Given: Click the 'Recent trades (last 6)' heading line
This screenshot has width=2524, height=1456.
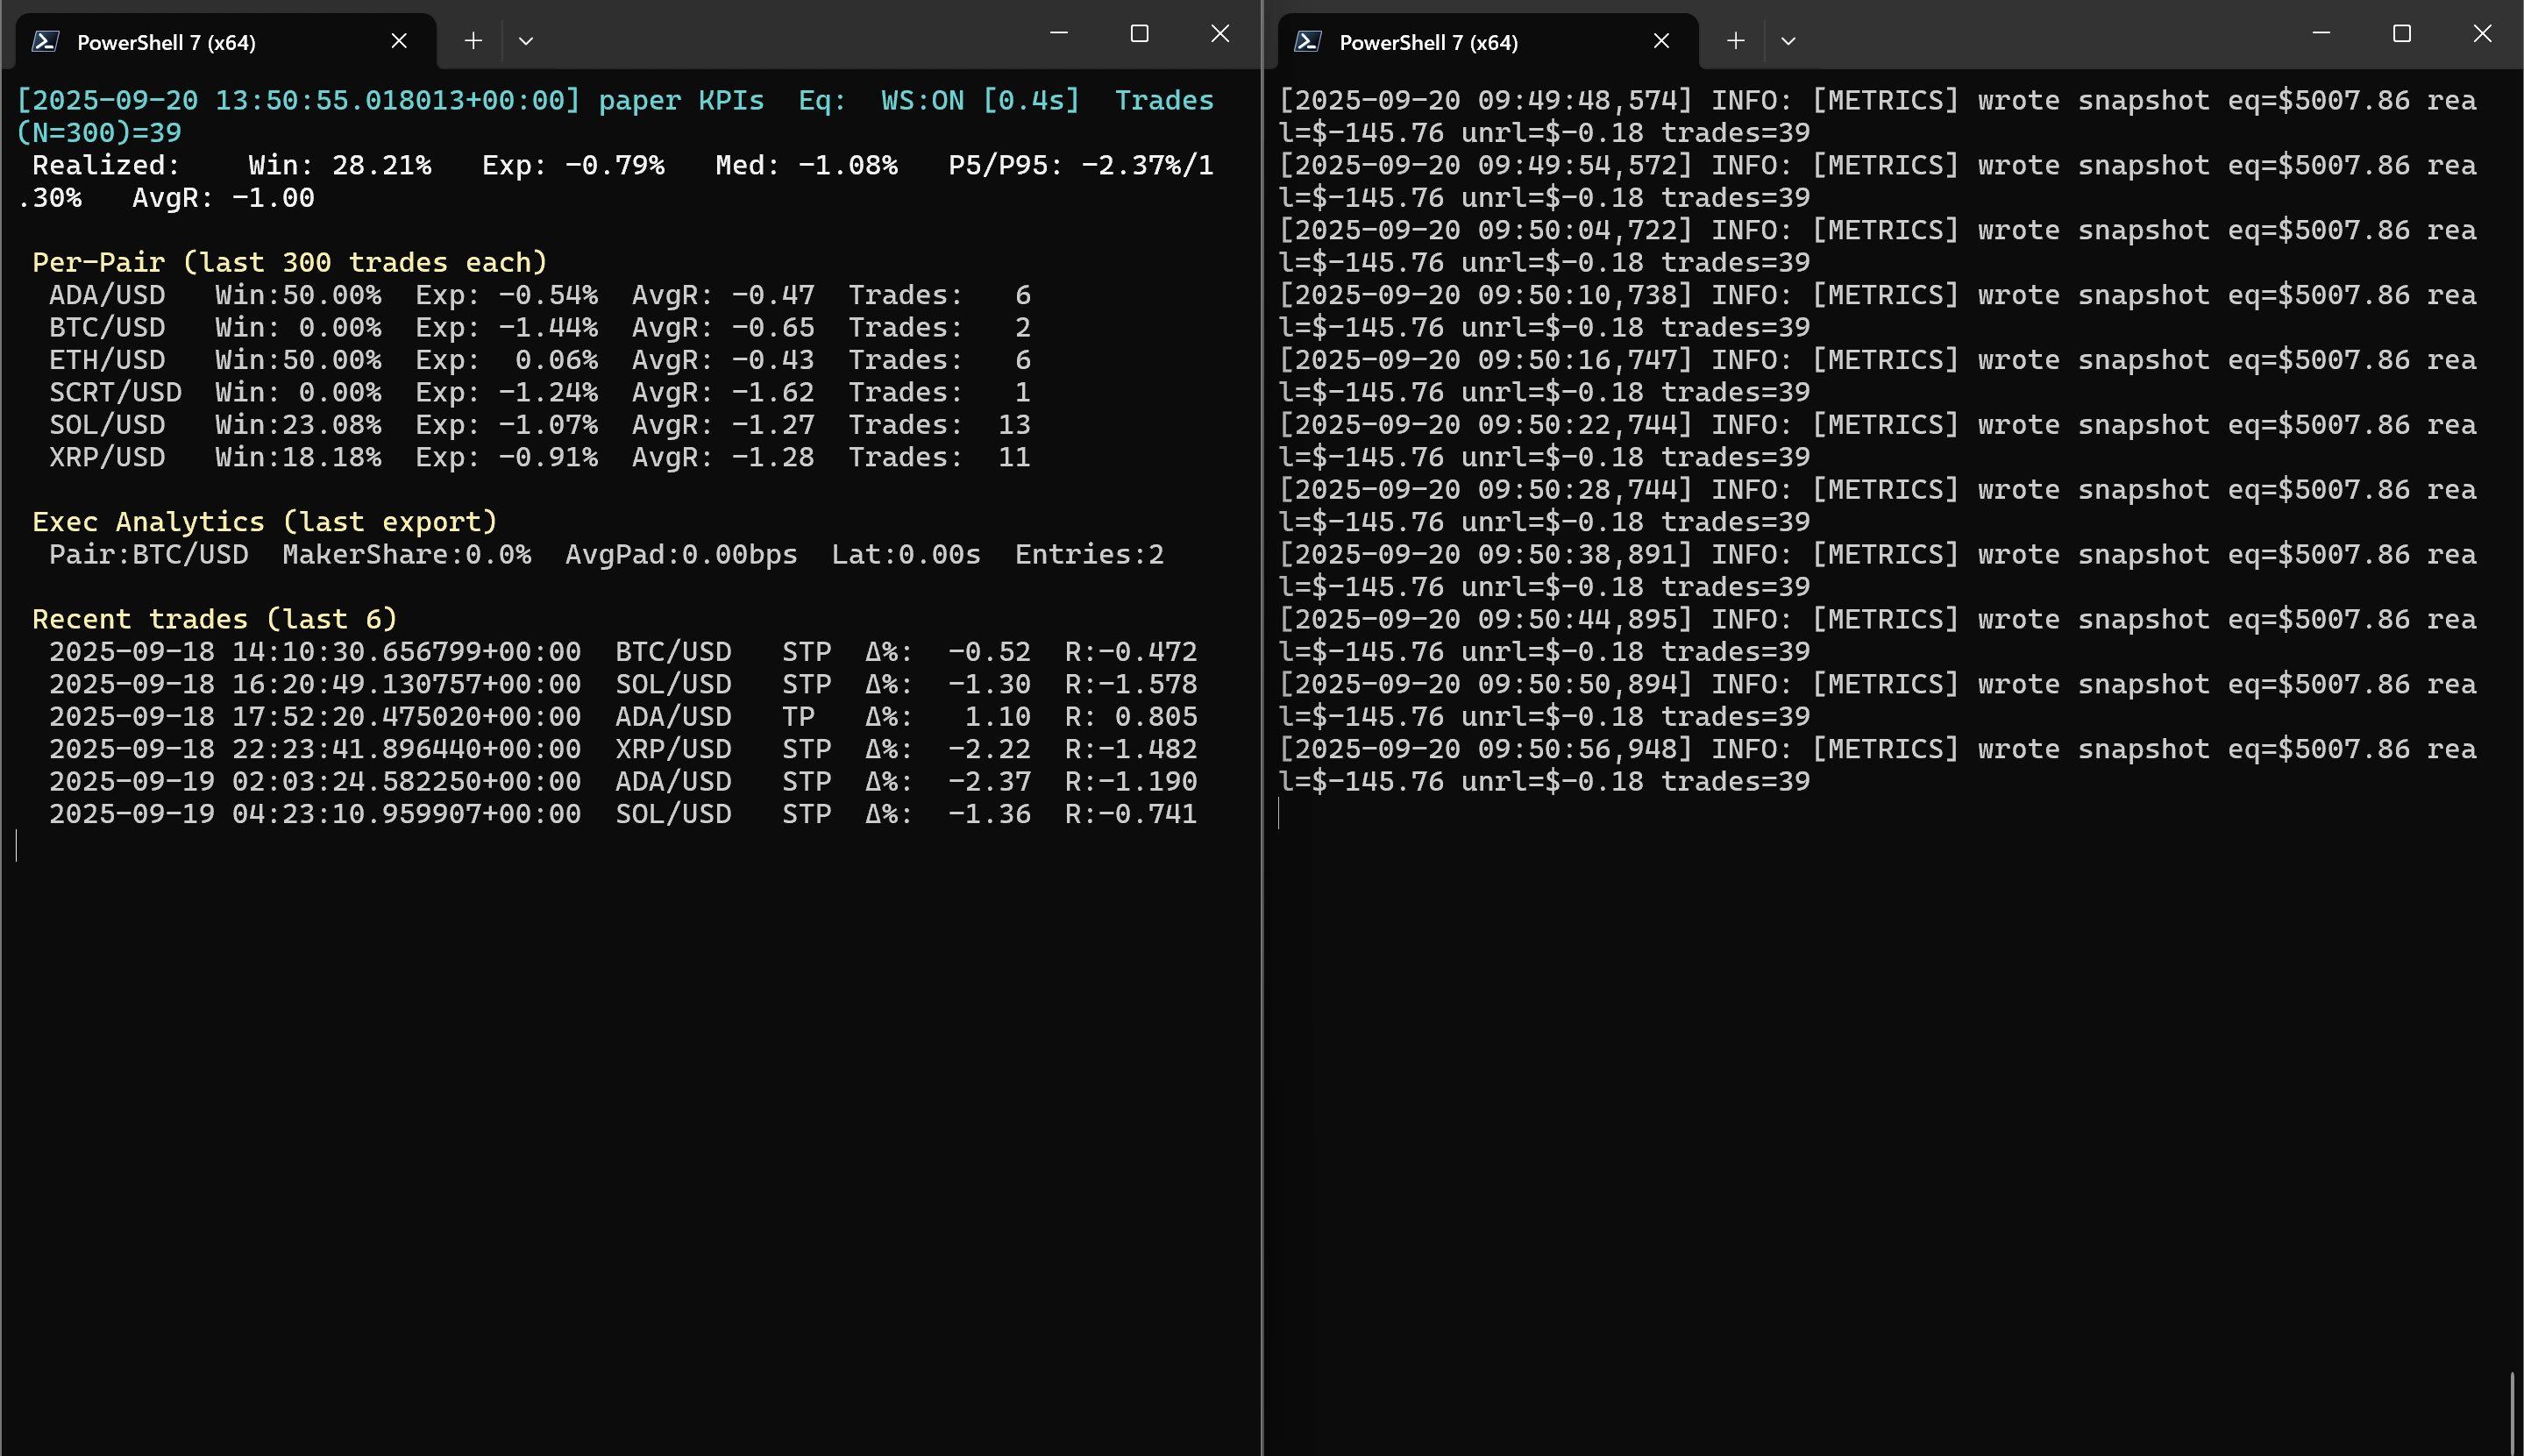Looking at the screenshot, I should [x=215, y=619].
